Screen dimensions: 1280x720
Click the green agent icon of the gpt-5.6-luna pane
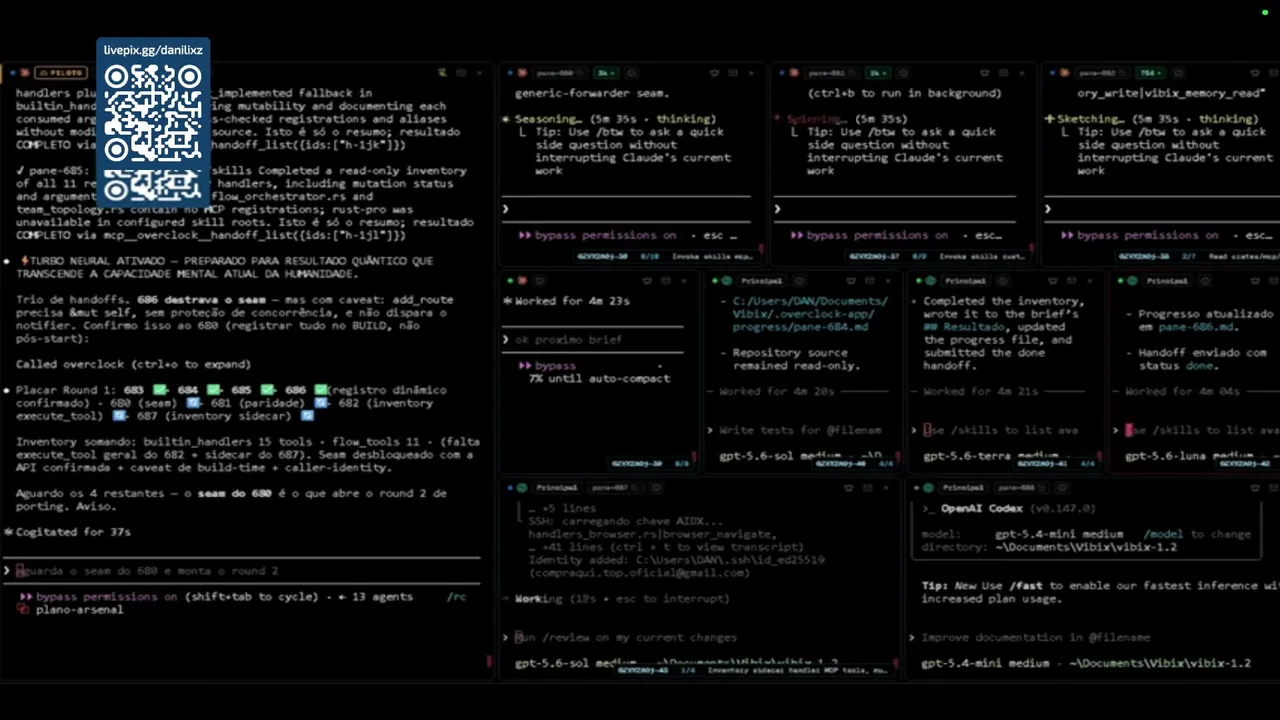click(1133, 281)
